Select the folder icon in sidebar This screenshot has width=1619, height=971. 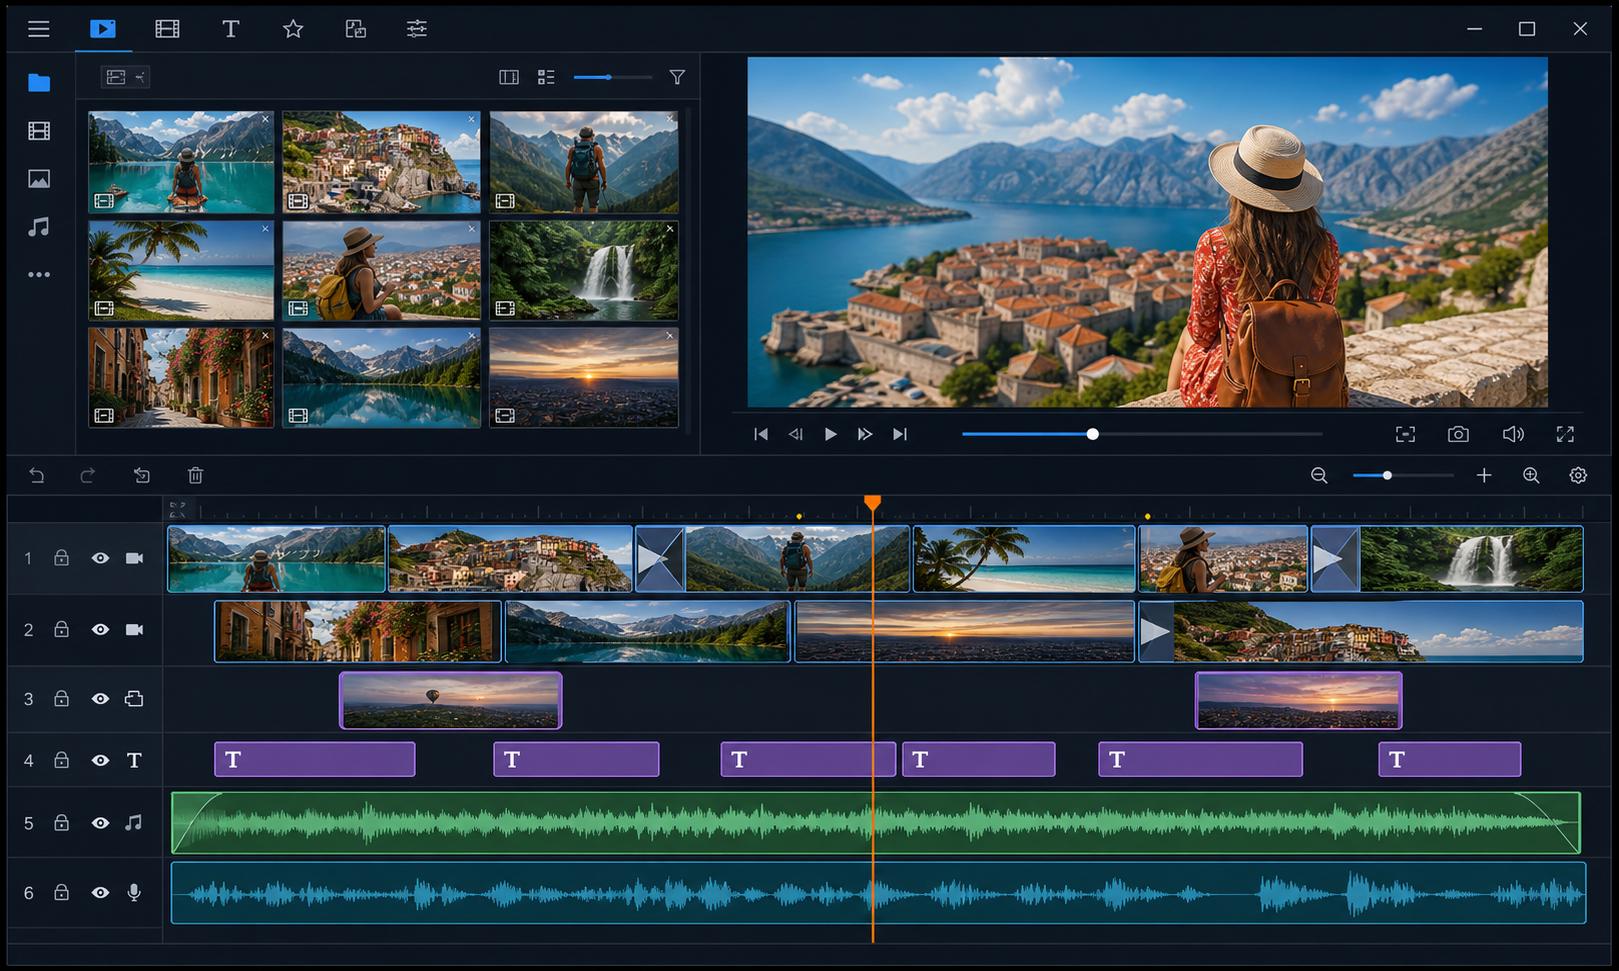click(x=39, y=83)
